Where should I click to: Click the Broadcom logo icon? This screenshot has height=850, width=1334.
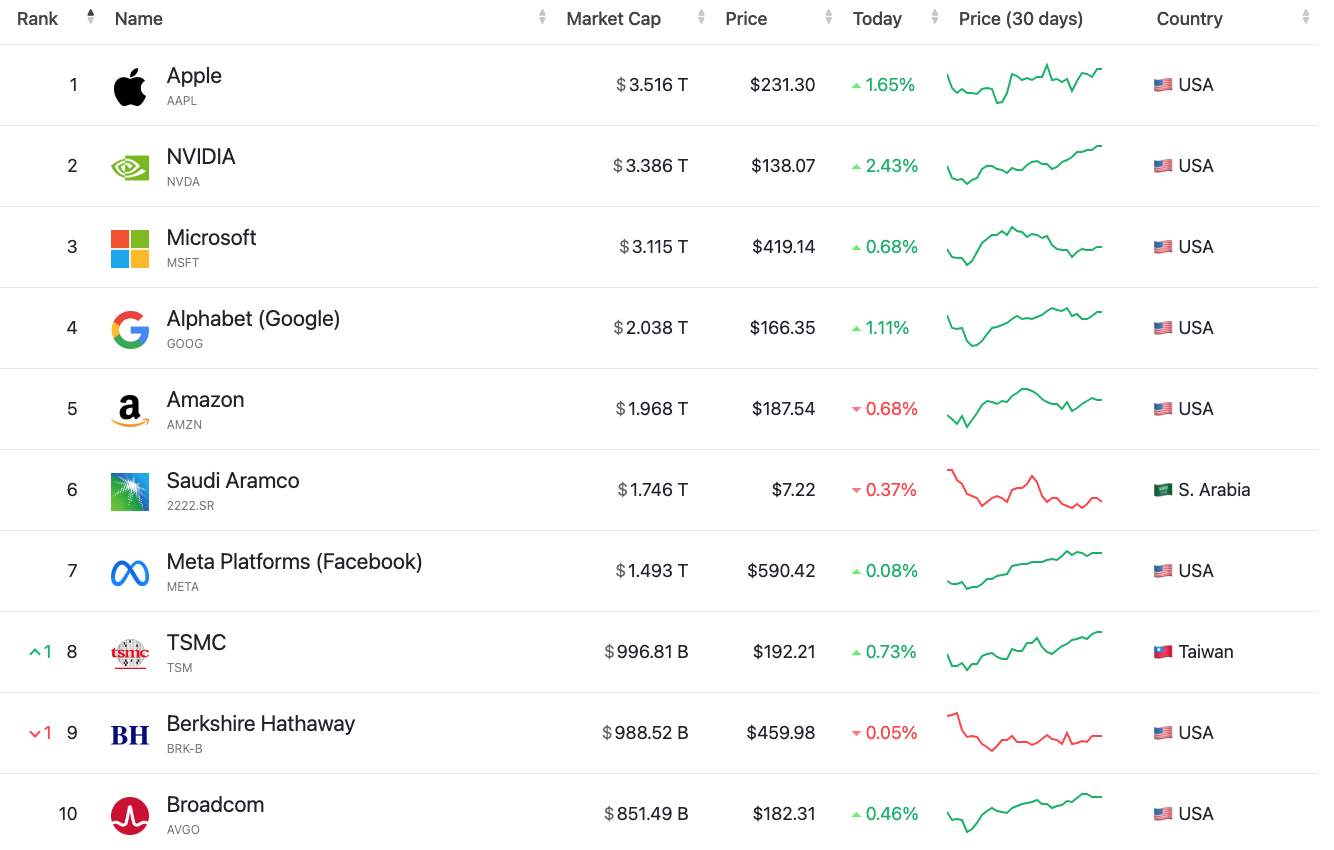click(130, 816)
